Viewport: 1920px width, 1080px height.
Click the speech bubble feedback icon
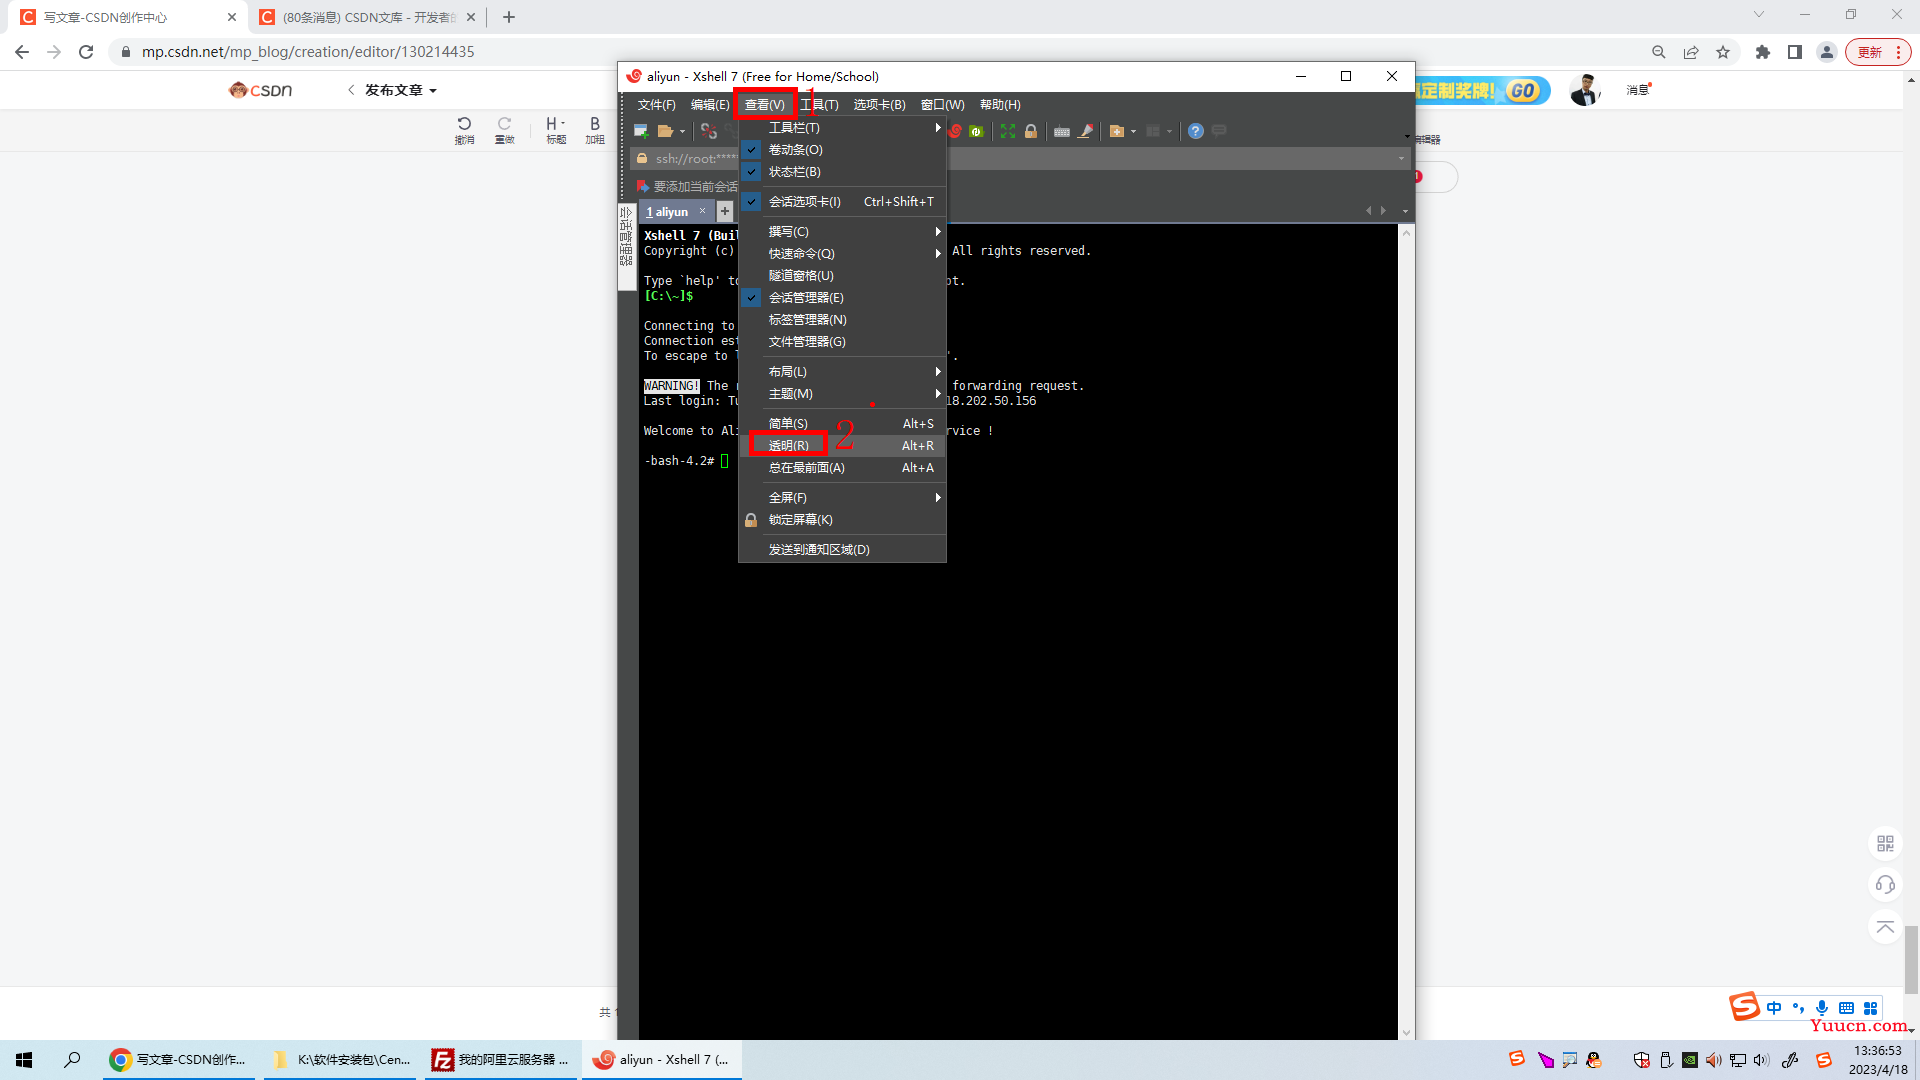[1219, 131]
